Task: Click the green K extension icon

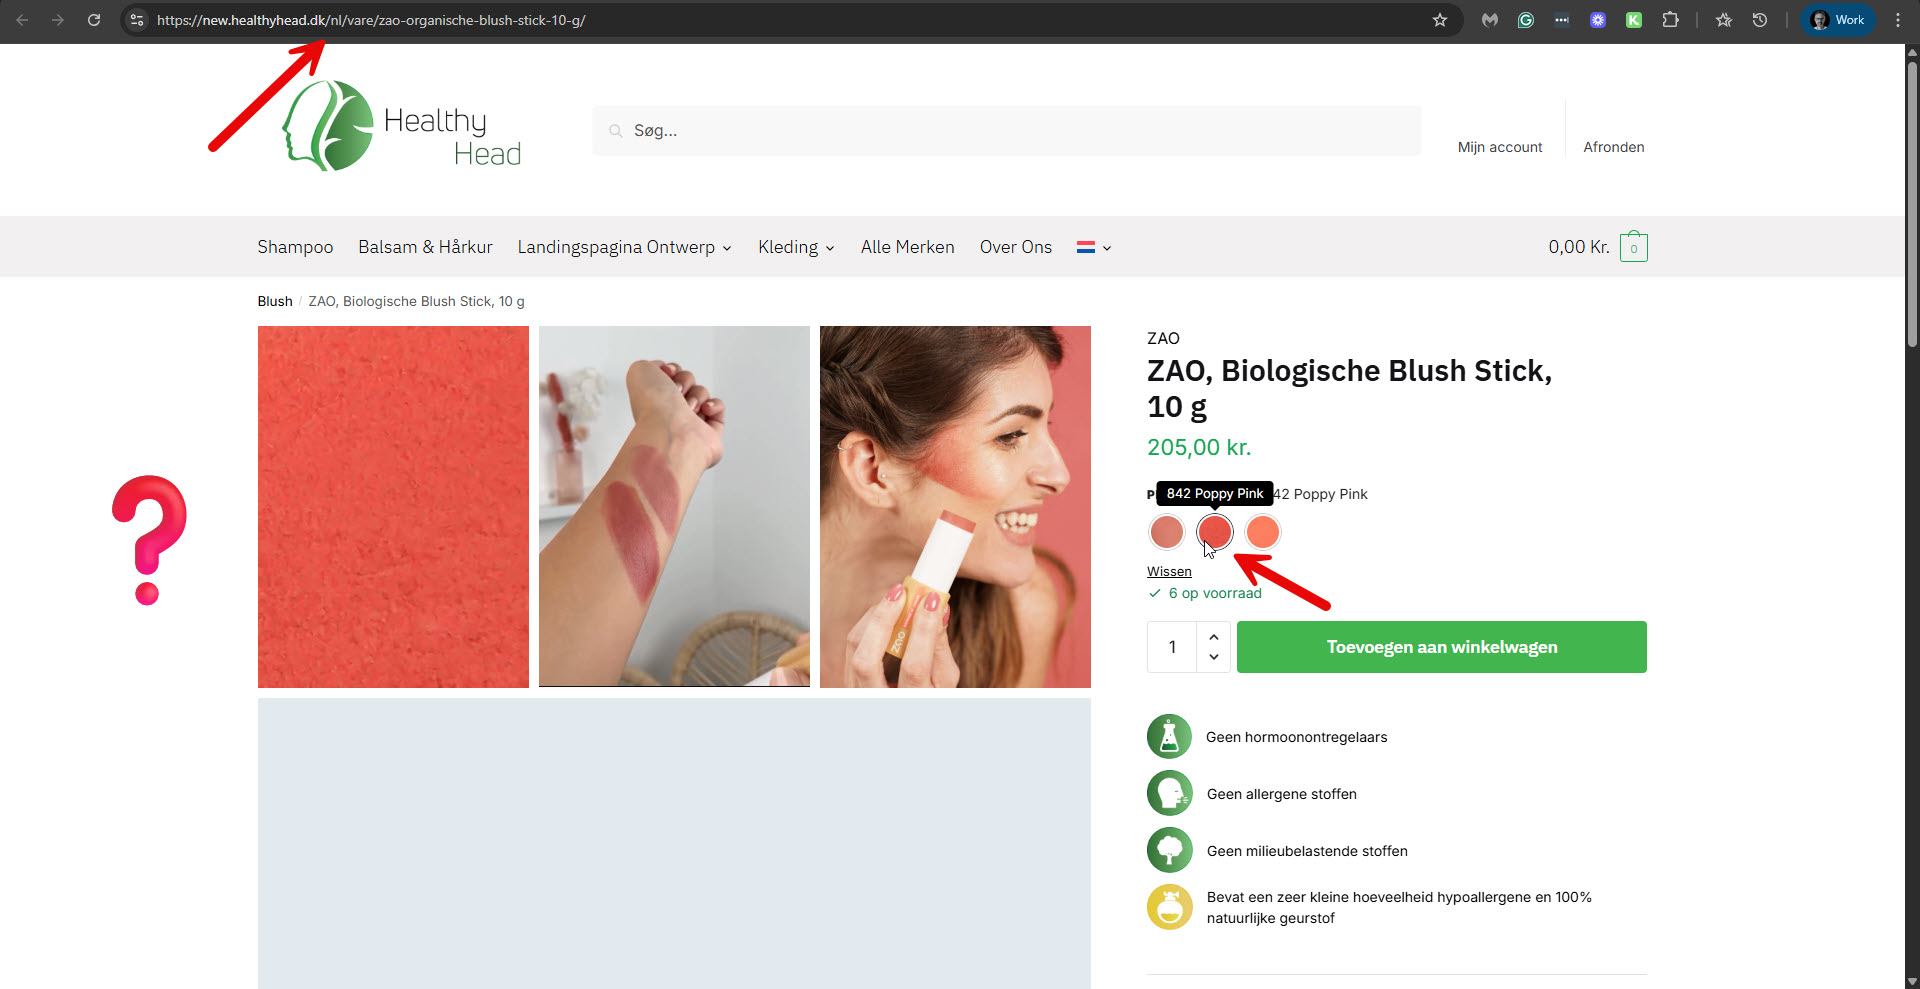Action: 1634,20
